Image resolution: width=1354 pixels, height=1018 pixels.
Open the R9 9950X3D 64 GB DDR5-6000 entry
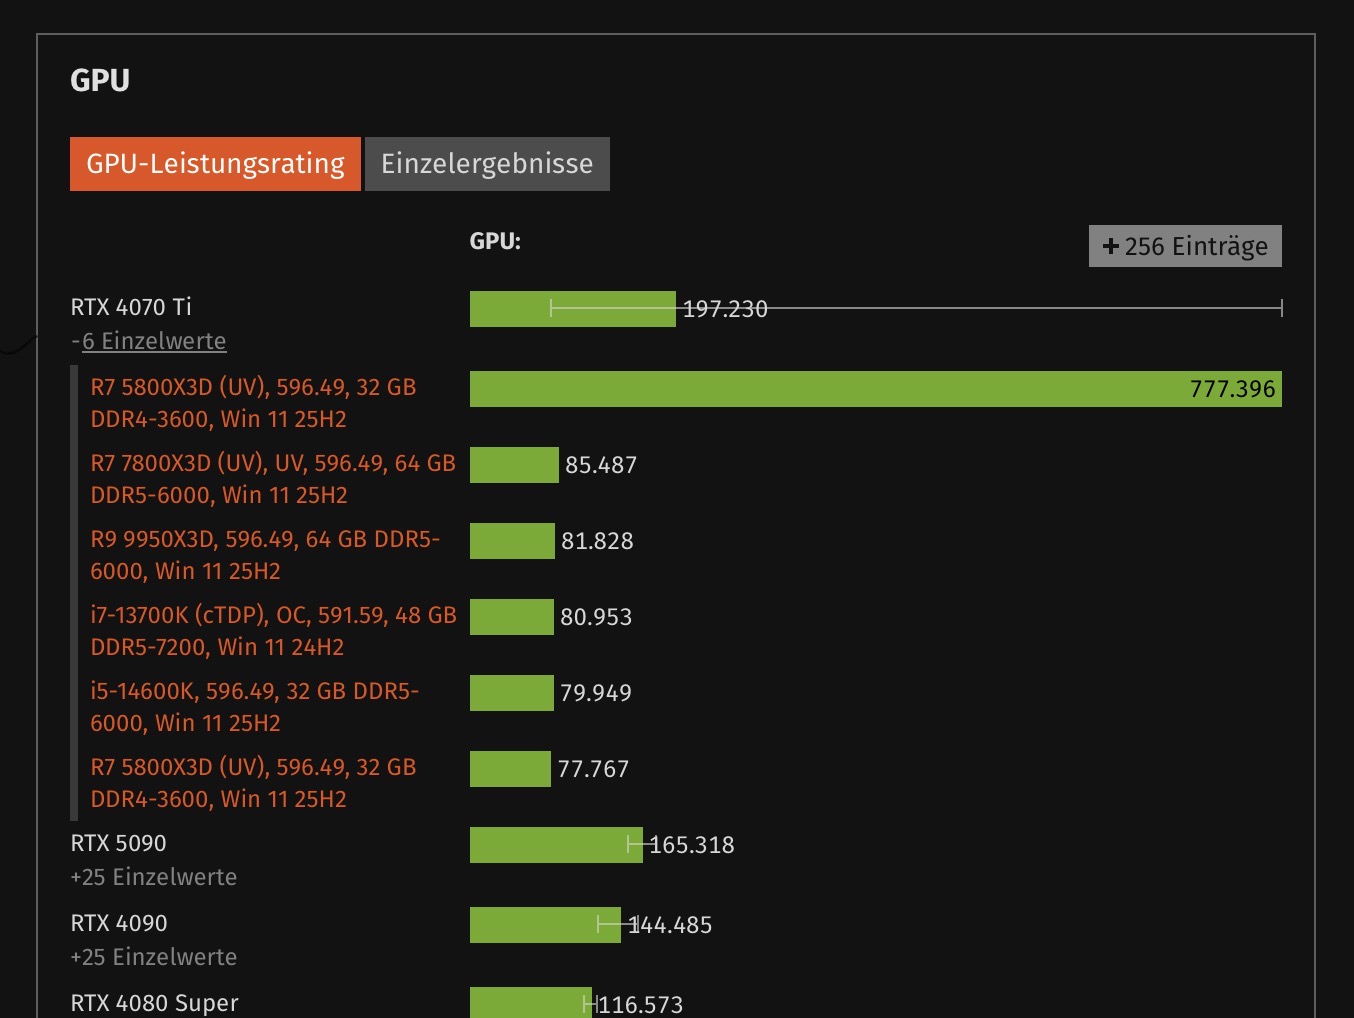265,555
